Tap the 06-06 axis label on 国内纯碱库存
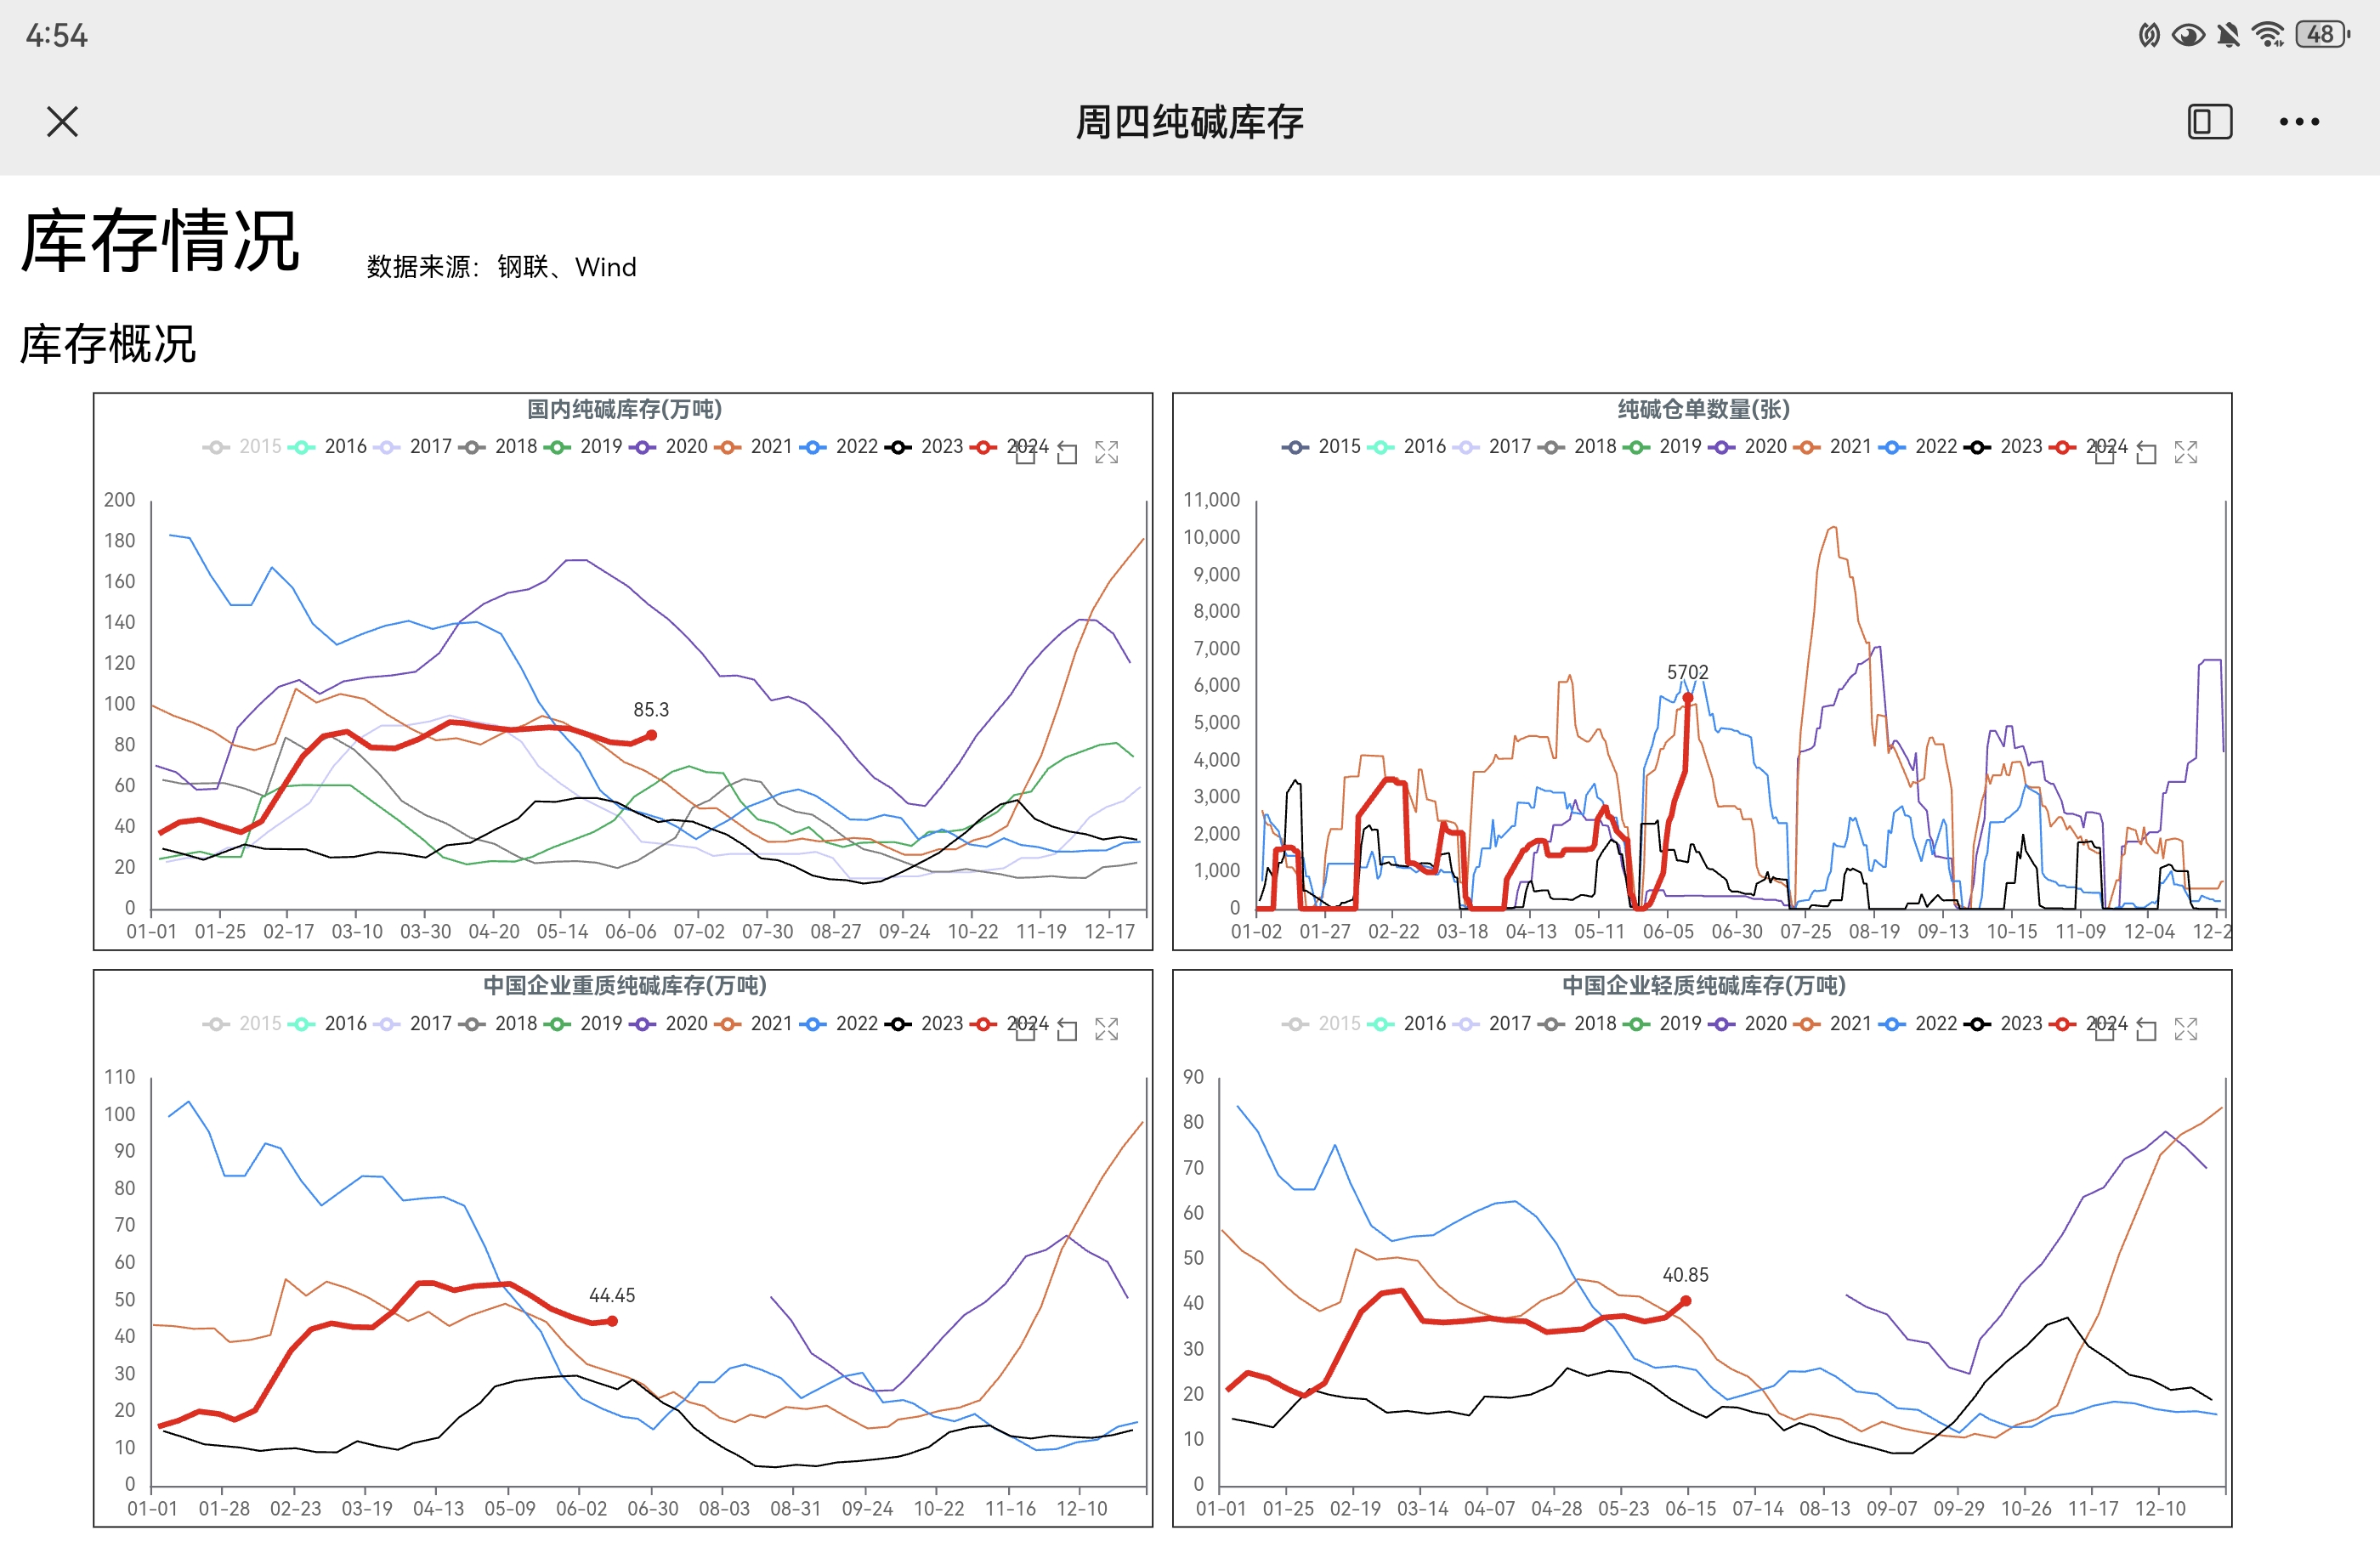This screenshot has height=1564, width=2380. (631, 932)
